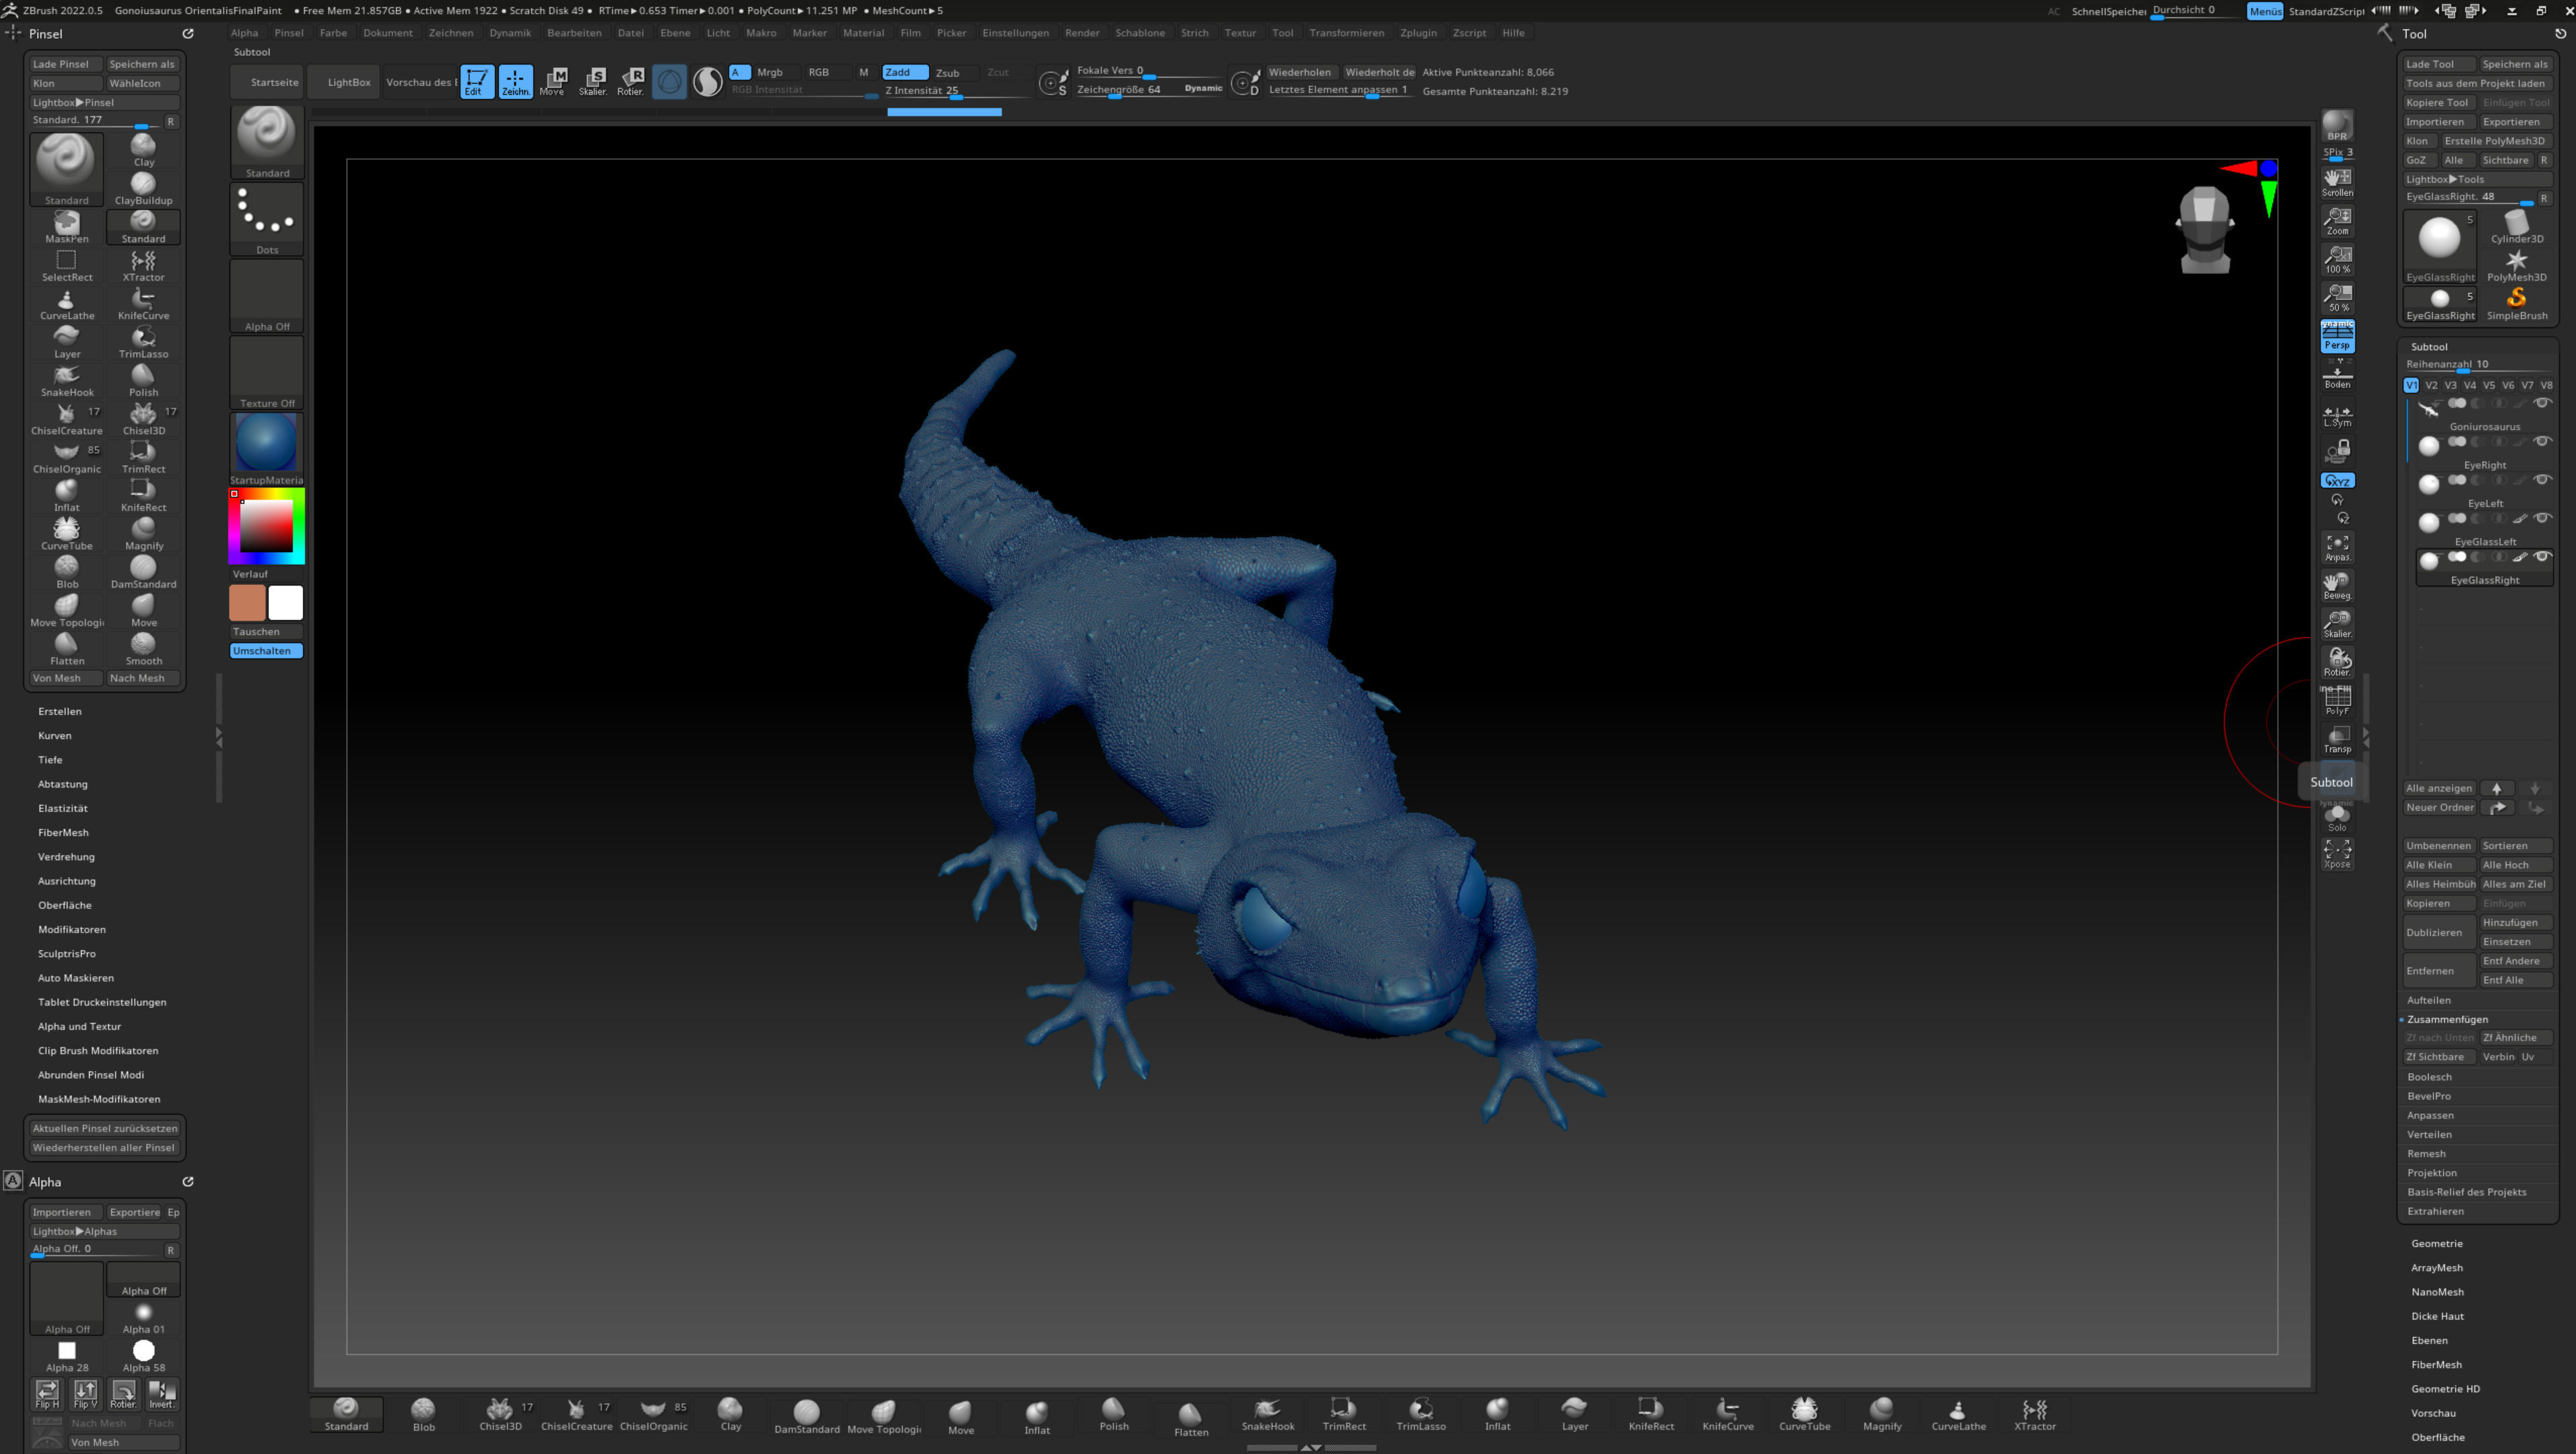Screen dimensions: 2576x1454
Task: Choose the Blob brush on bottom shelf
Action: [x=424, y=1415]
